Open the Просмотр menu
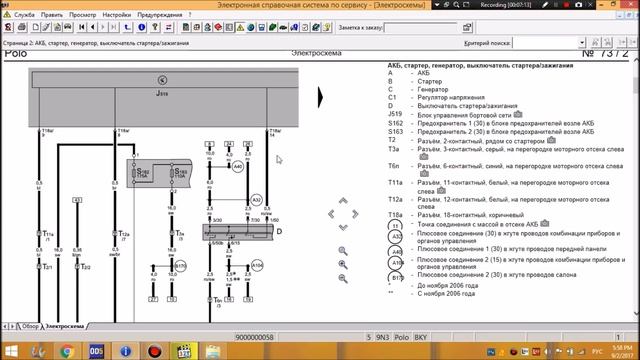Screen dimensions: 640x360 coord(82,15)
